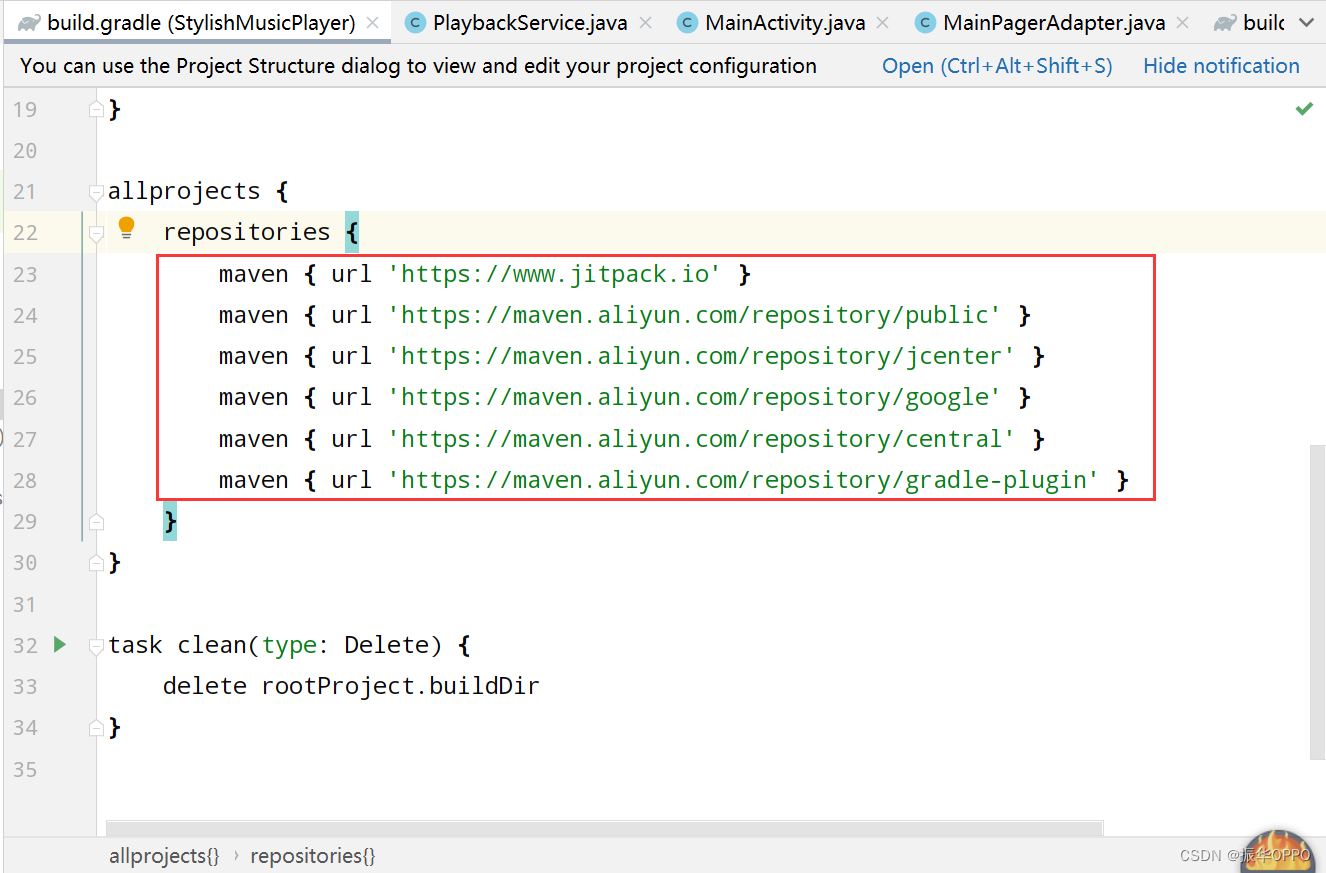Click the allprojects keyword on line 21
Screen dimensions: 1326x873
pyautogui.click(x=184, y=191)
